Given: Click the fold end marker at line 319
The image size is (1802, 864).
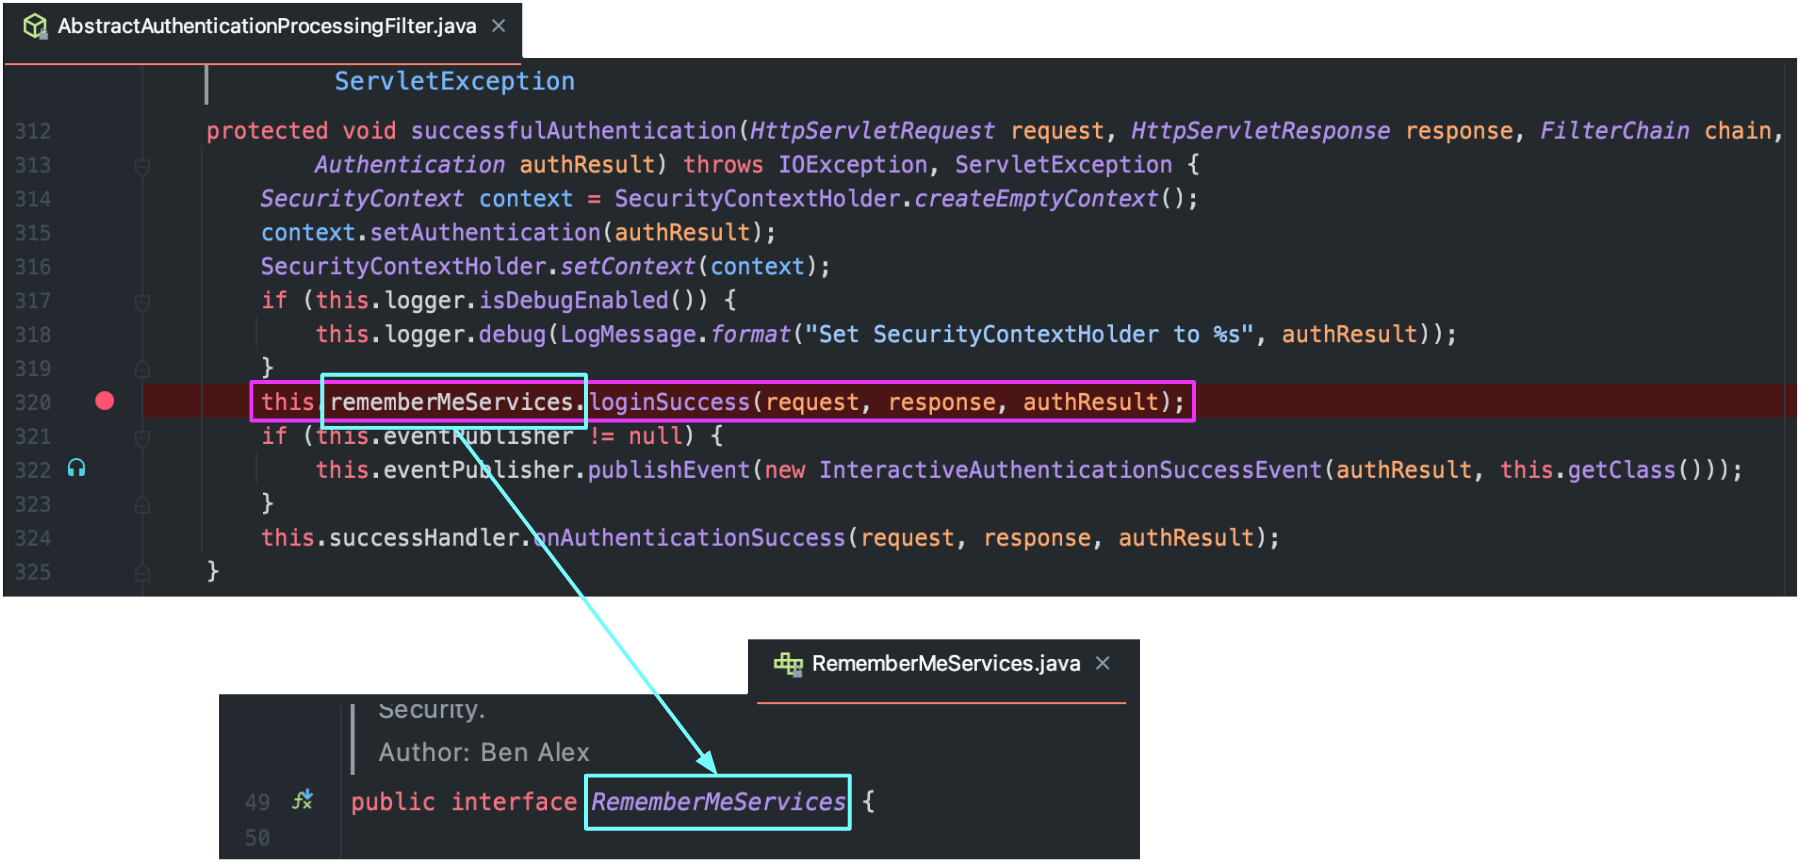Looking at the screenshot, I should (x=142, y=368).
